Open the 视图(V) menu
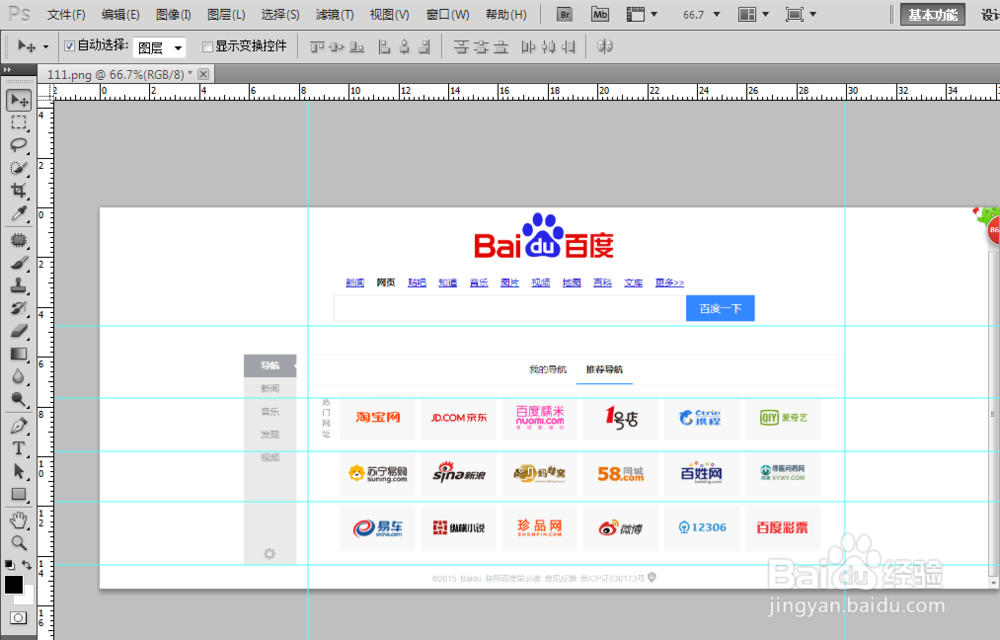The image size is (1000, 640). pos(389,14)
